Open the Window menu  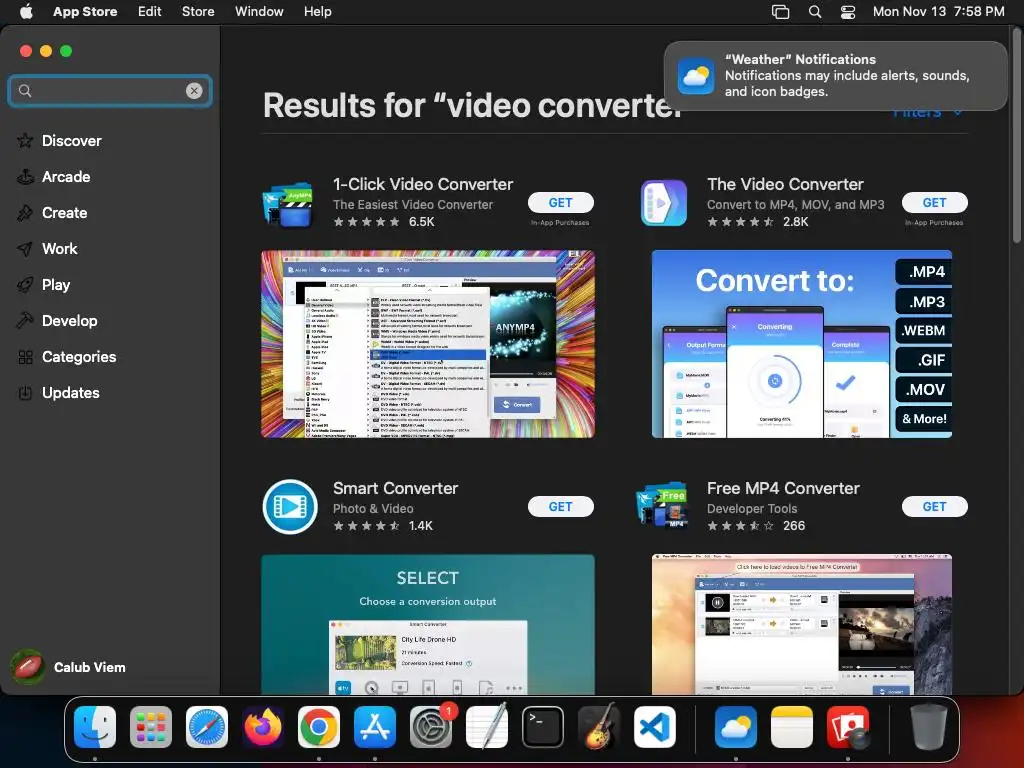[259, 11]
